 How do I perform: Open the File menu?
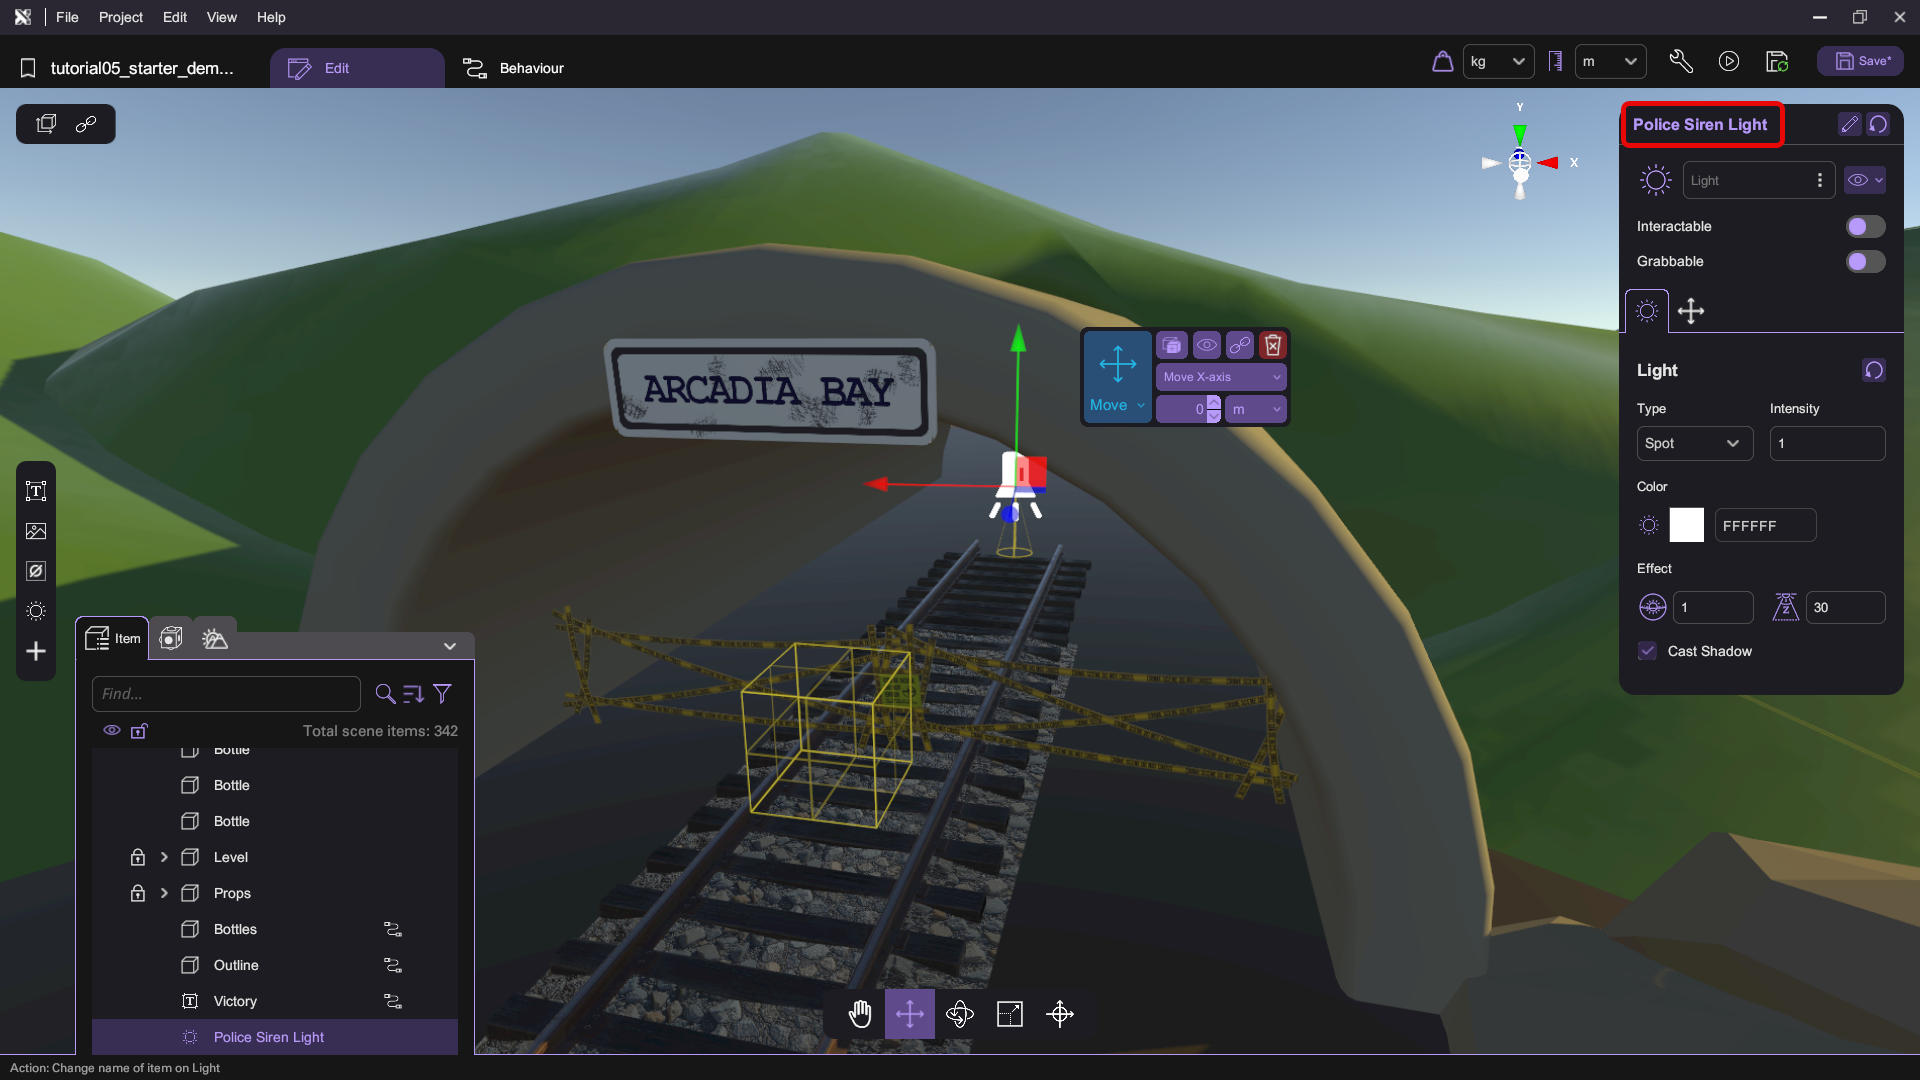(67, 17)
